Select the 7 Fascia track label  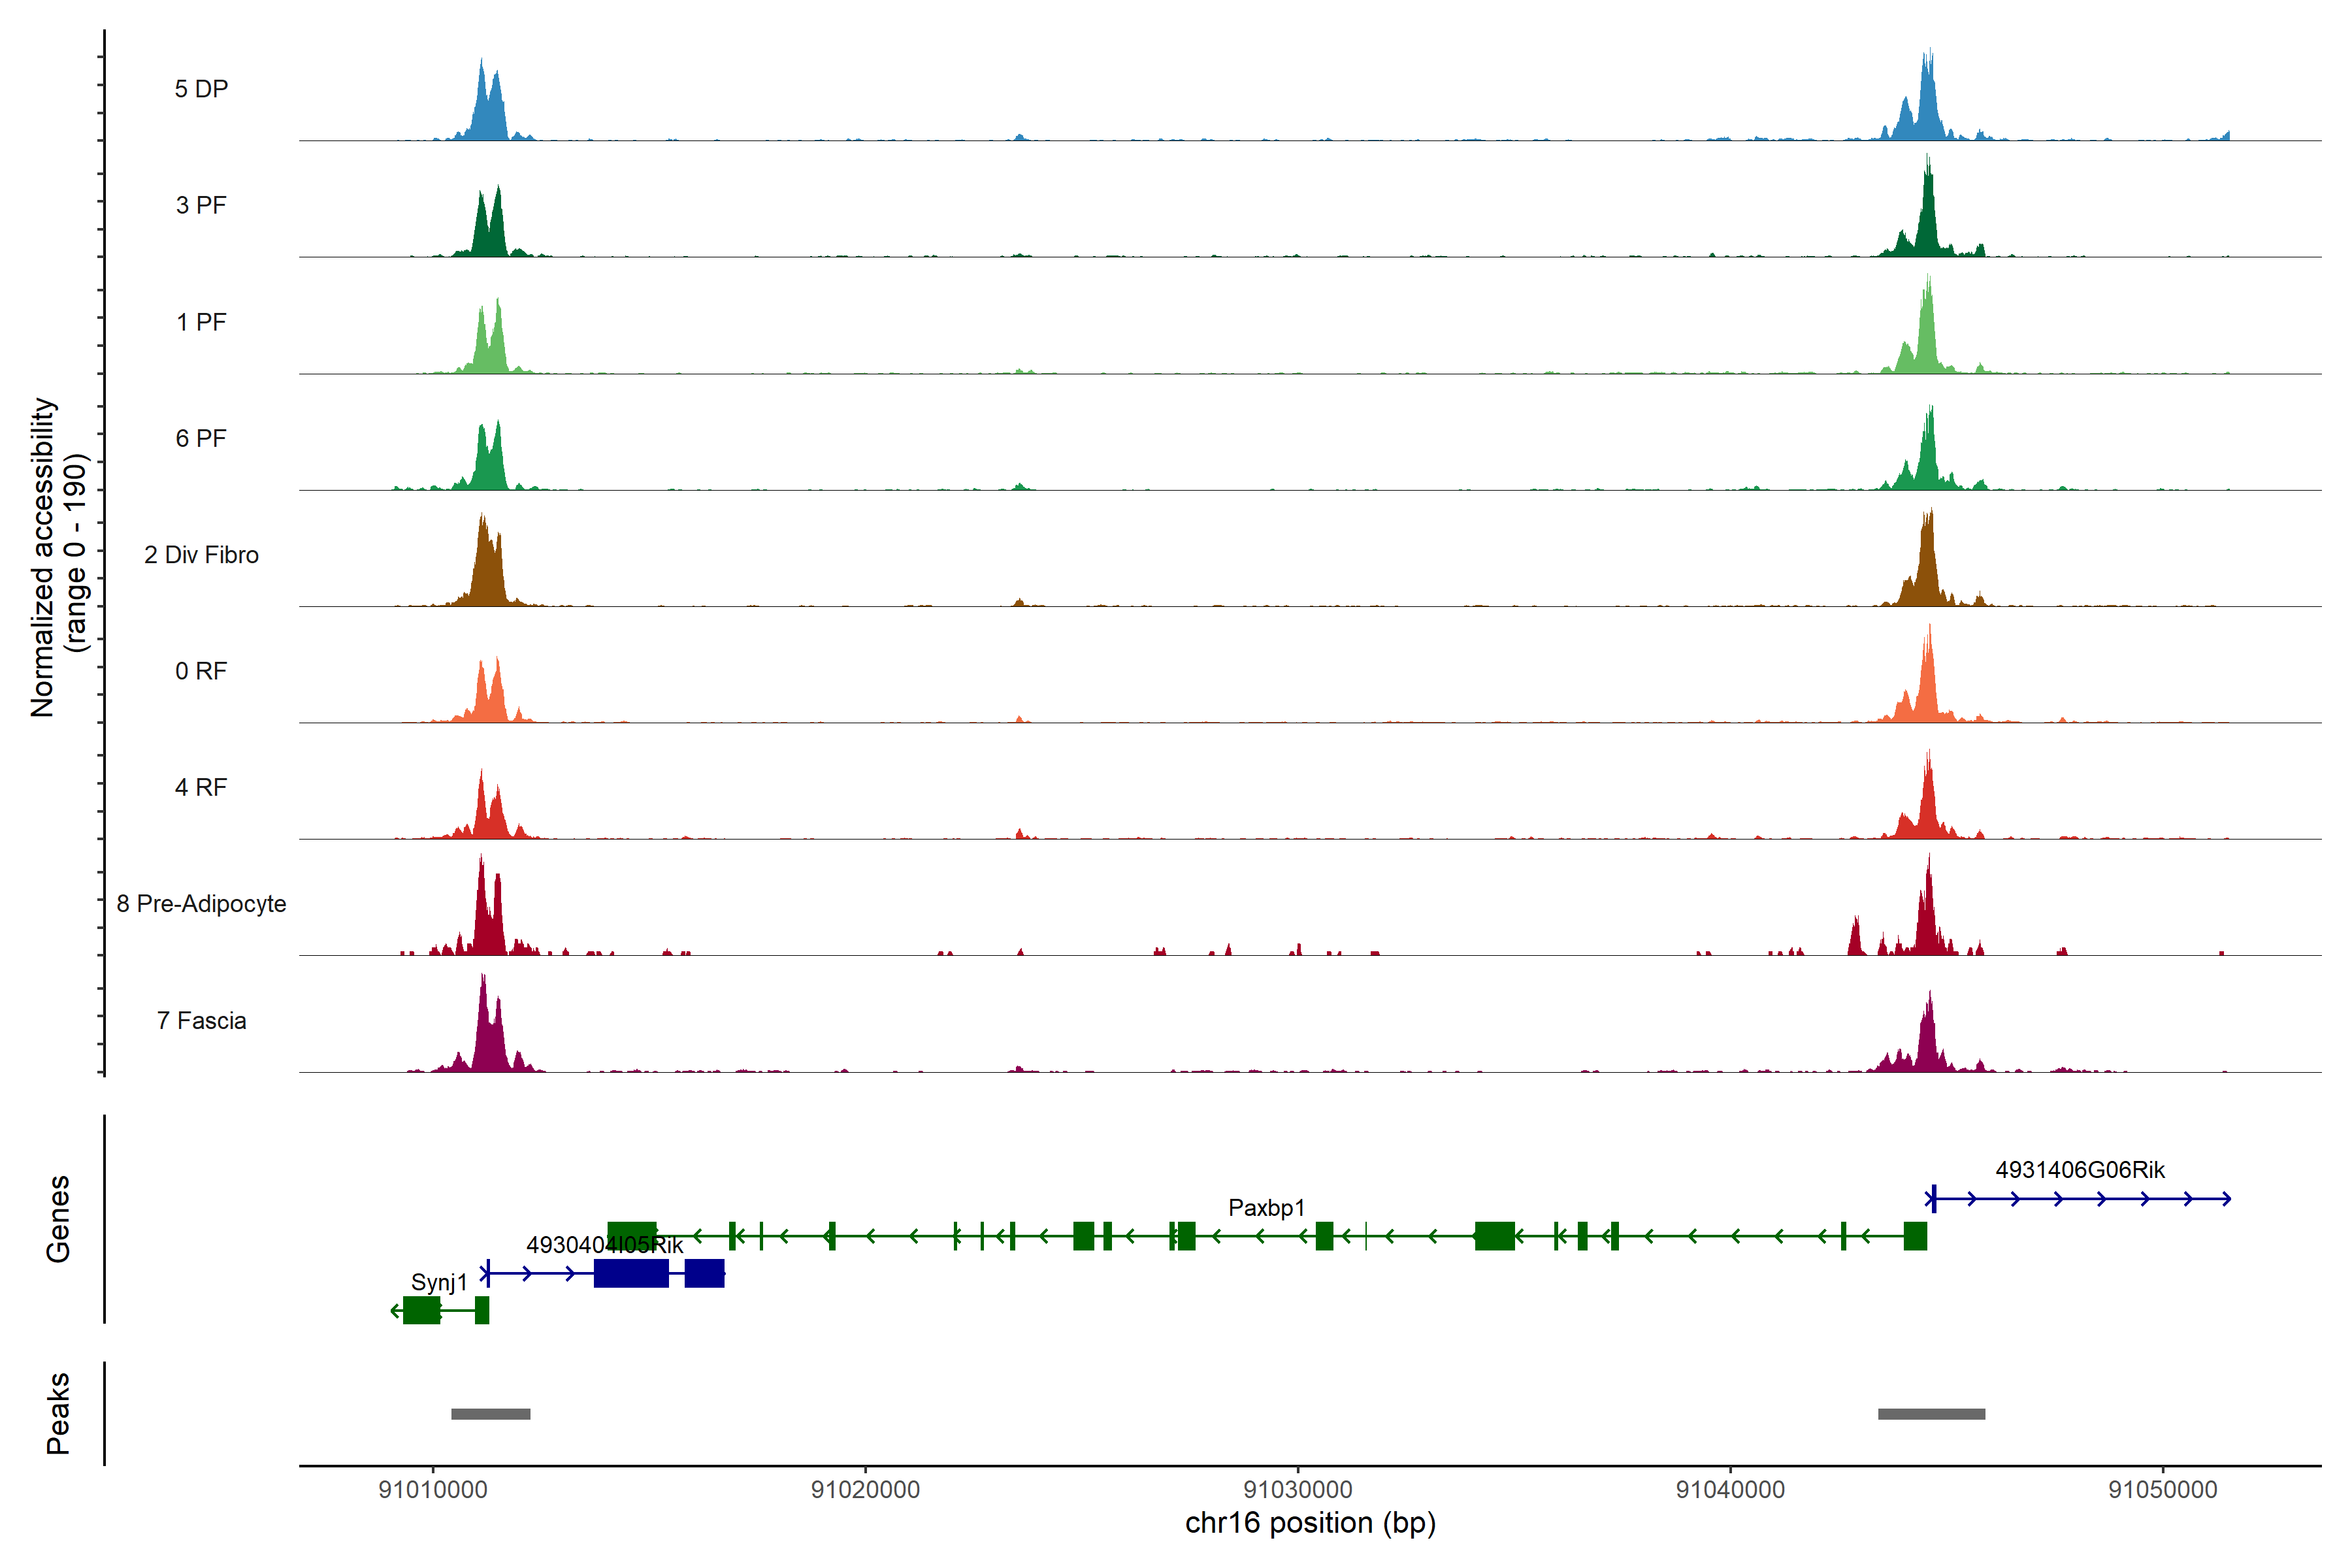click(x=201, y=1021)
